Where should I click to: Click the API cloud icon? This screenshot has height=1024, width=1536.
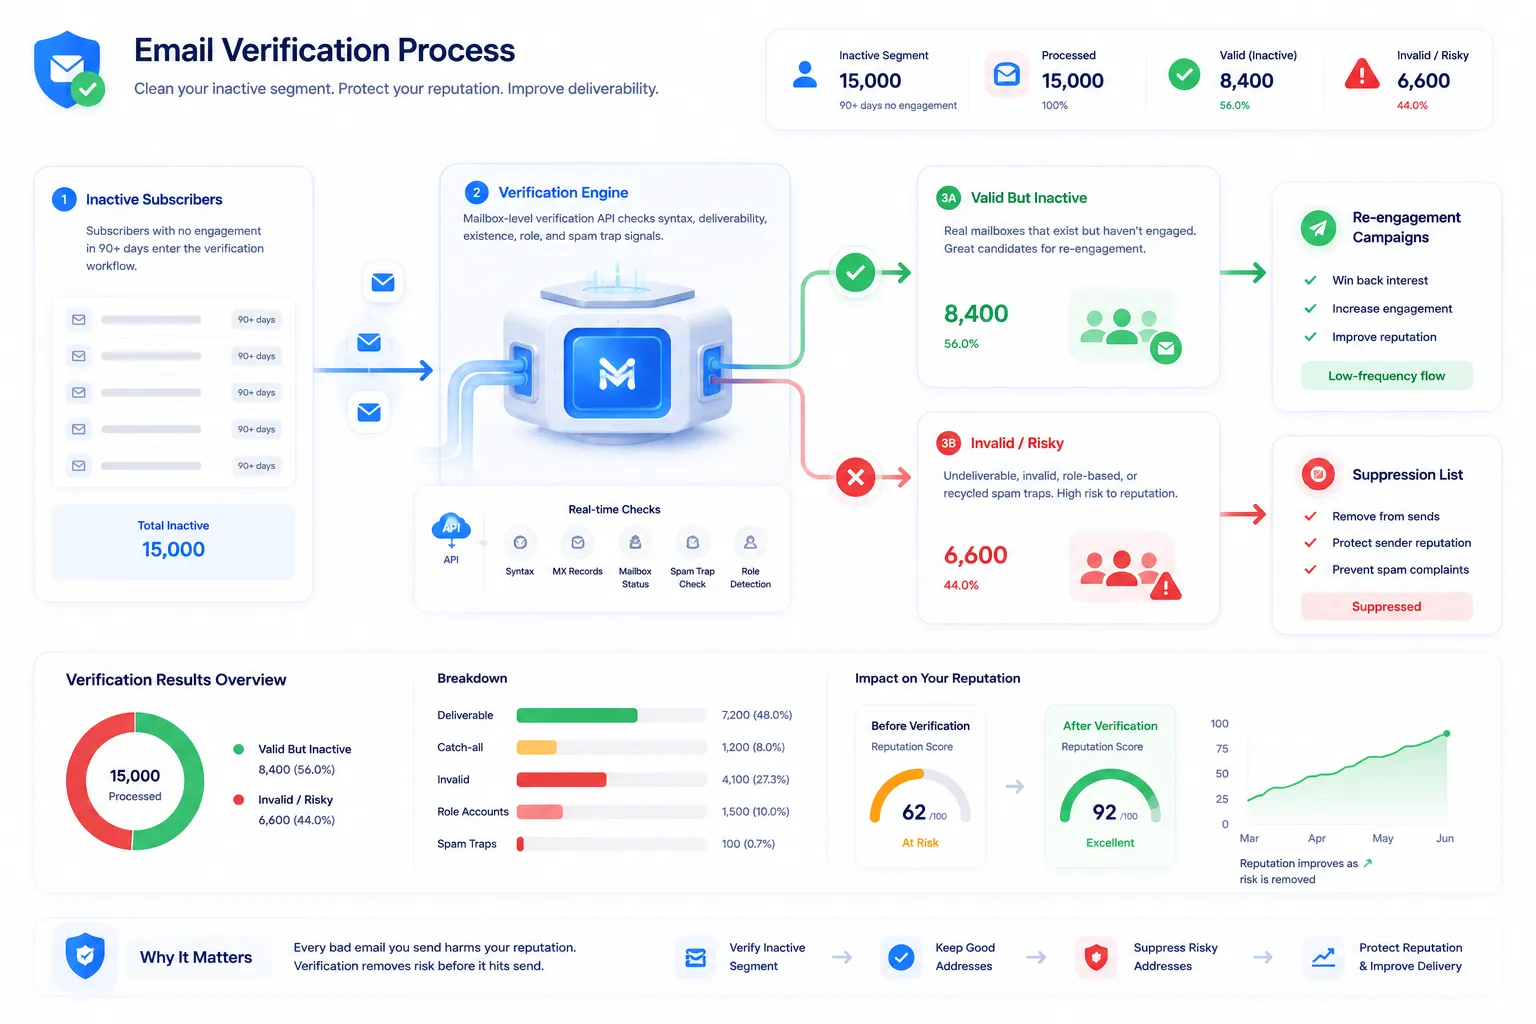point(451,528)
